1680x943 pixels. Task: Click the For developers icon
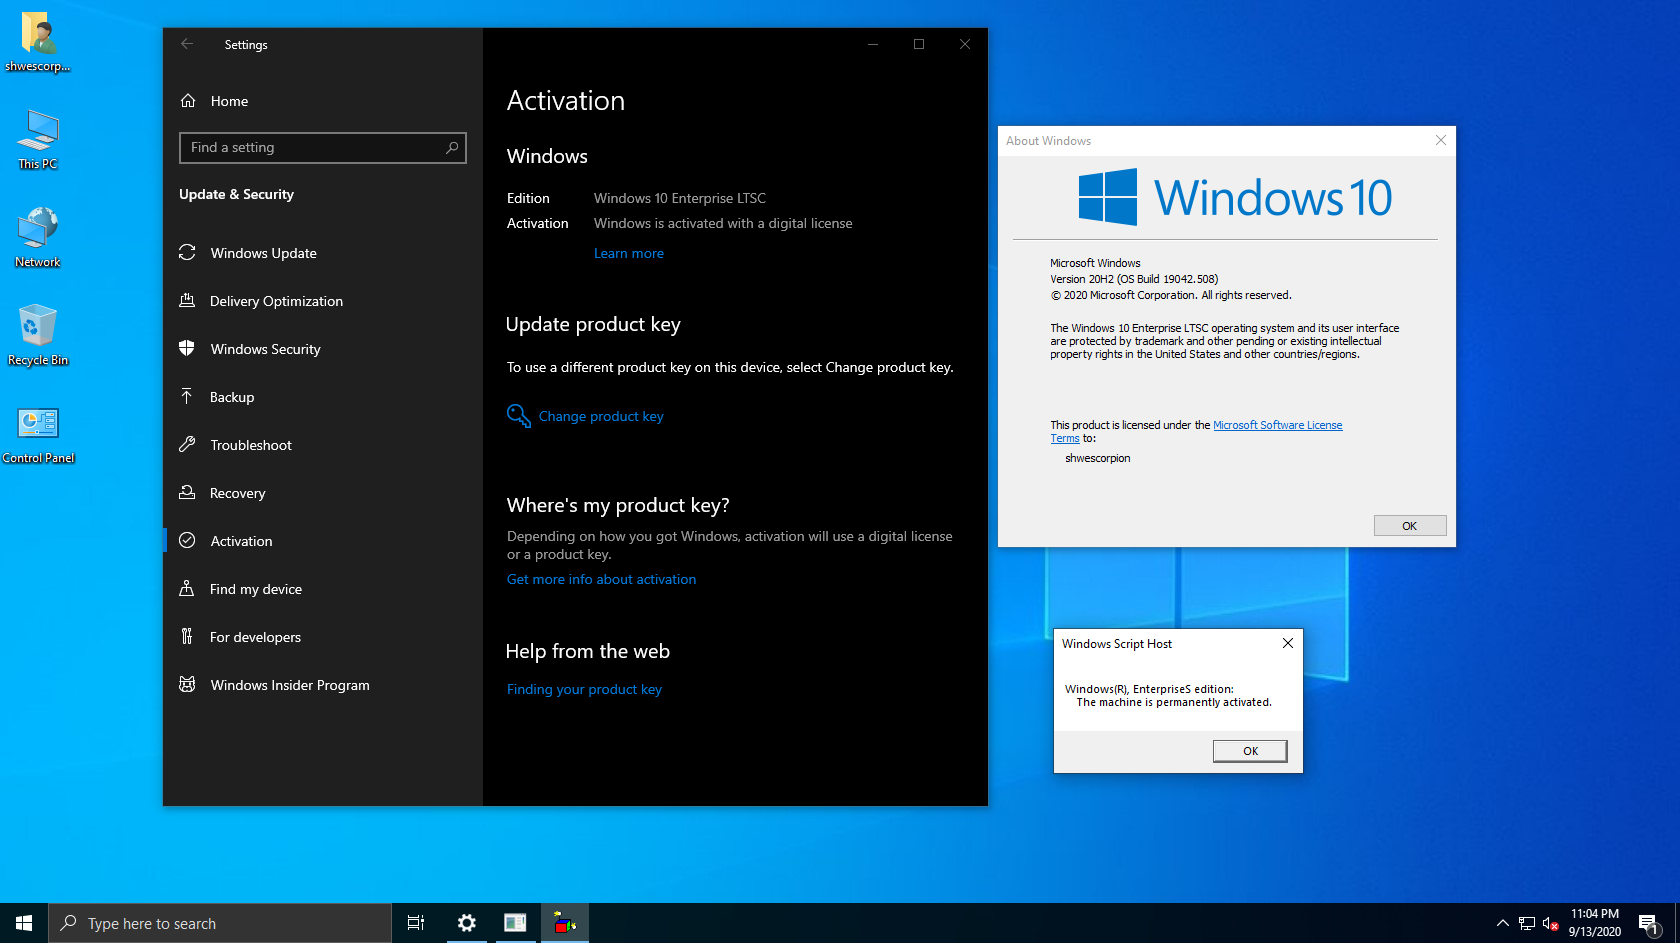click(187, 636)
